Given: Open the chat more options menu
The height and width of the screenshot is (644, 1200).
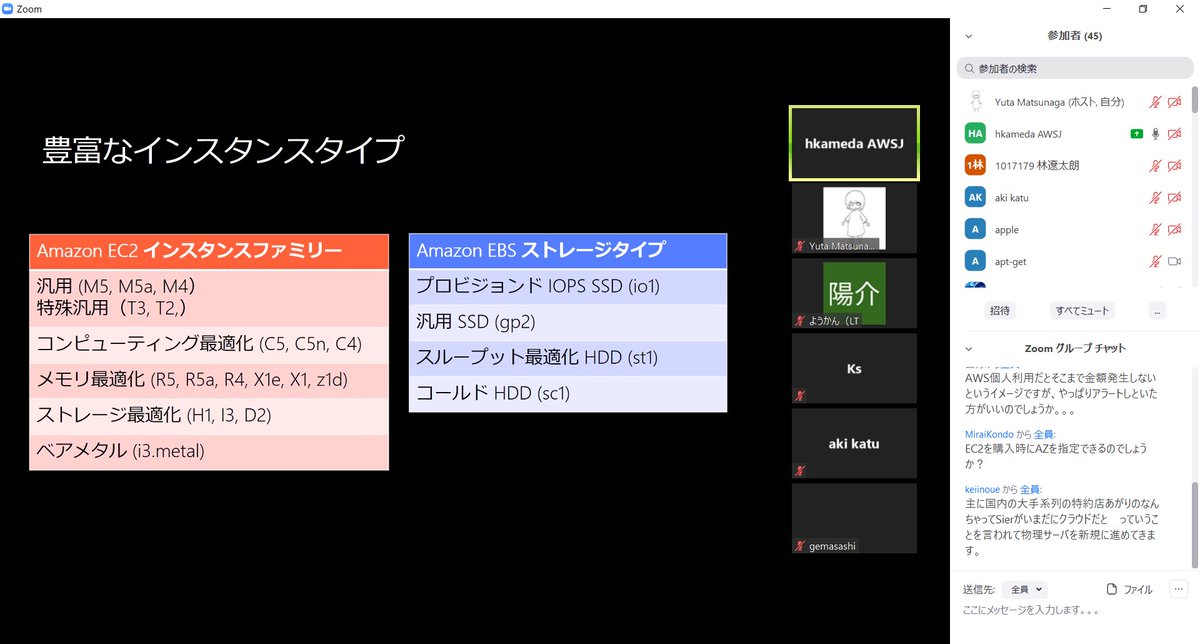Looking at the screenshot, I should click(x=1178, y=589).
